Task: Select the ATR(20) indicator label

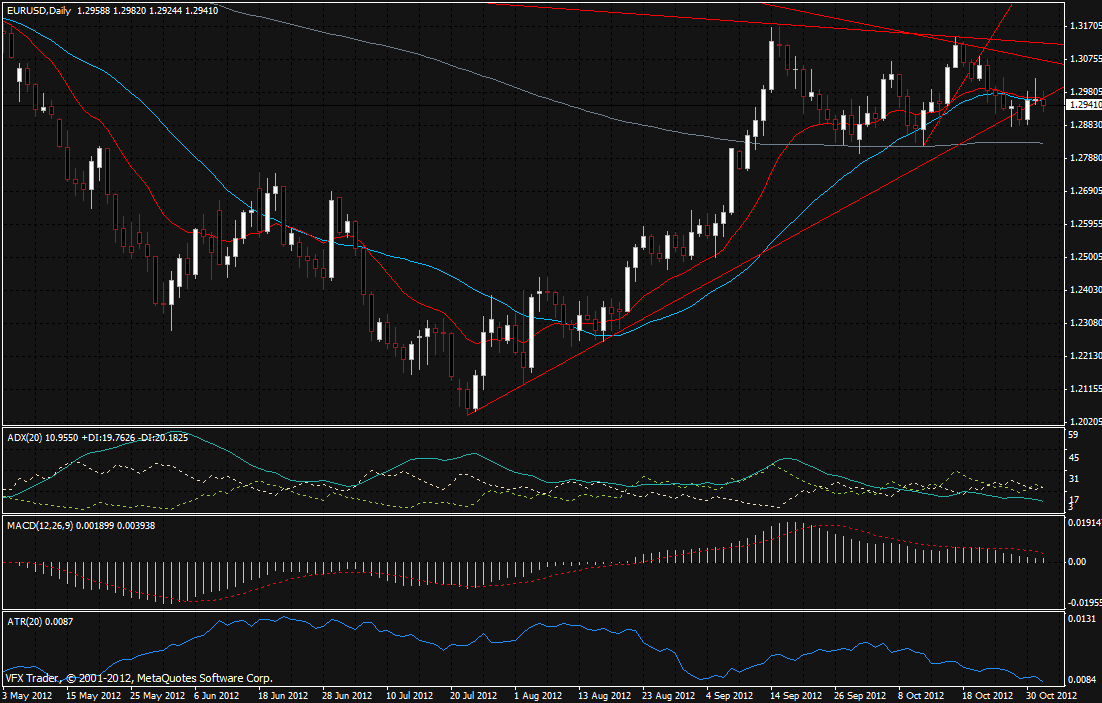Action: (x=22, y=621)
